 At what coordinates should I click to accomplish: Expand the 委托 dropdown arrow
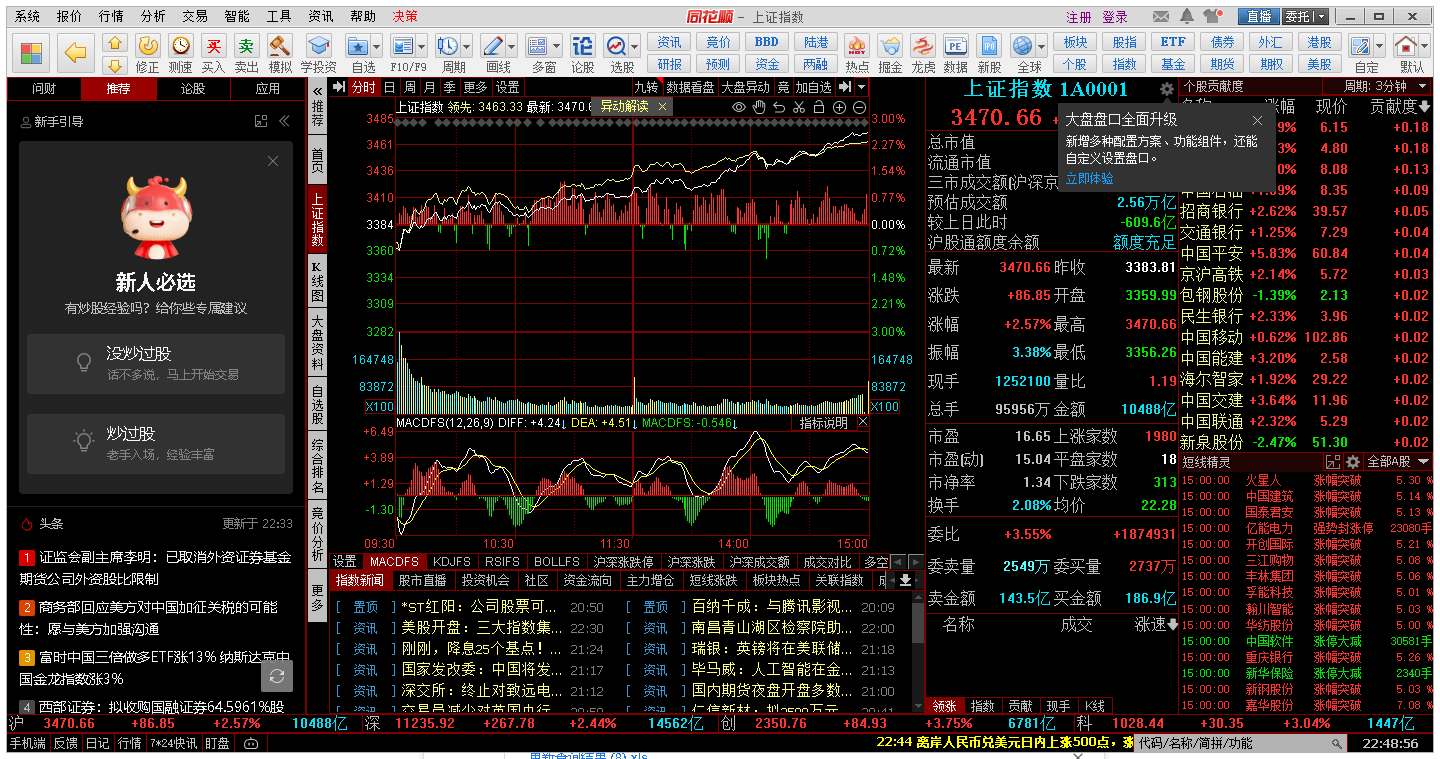[1322, 17]
